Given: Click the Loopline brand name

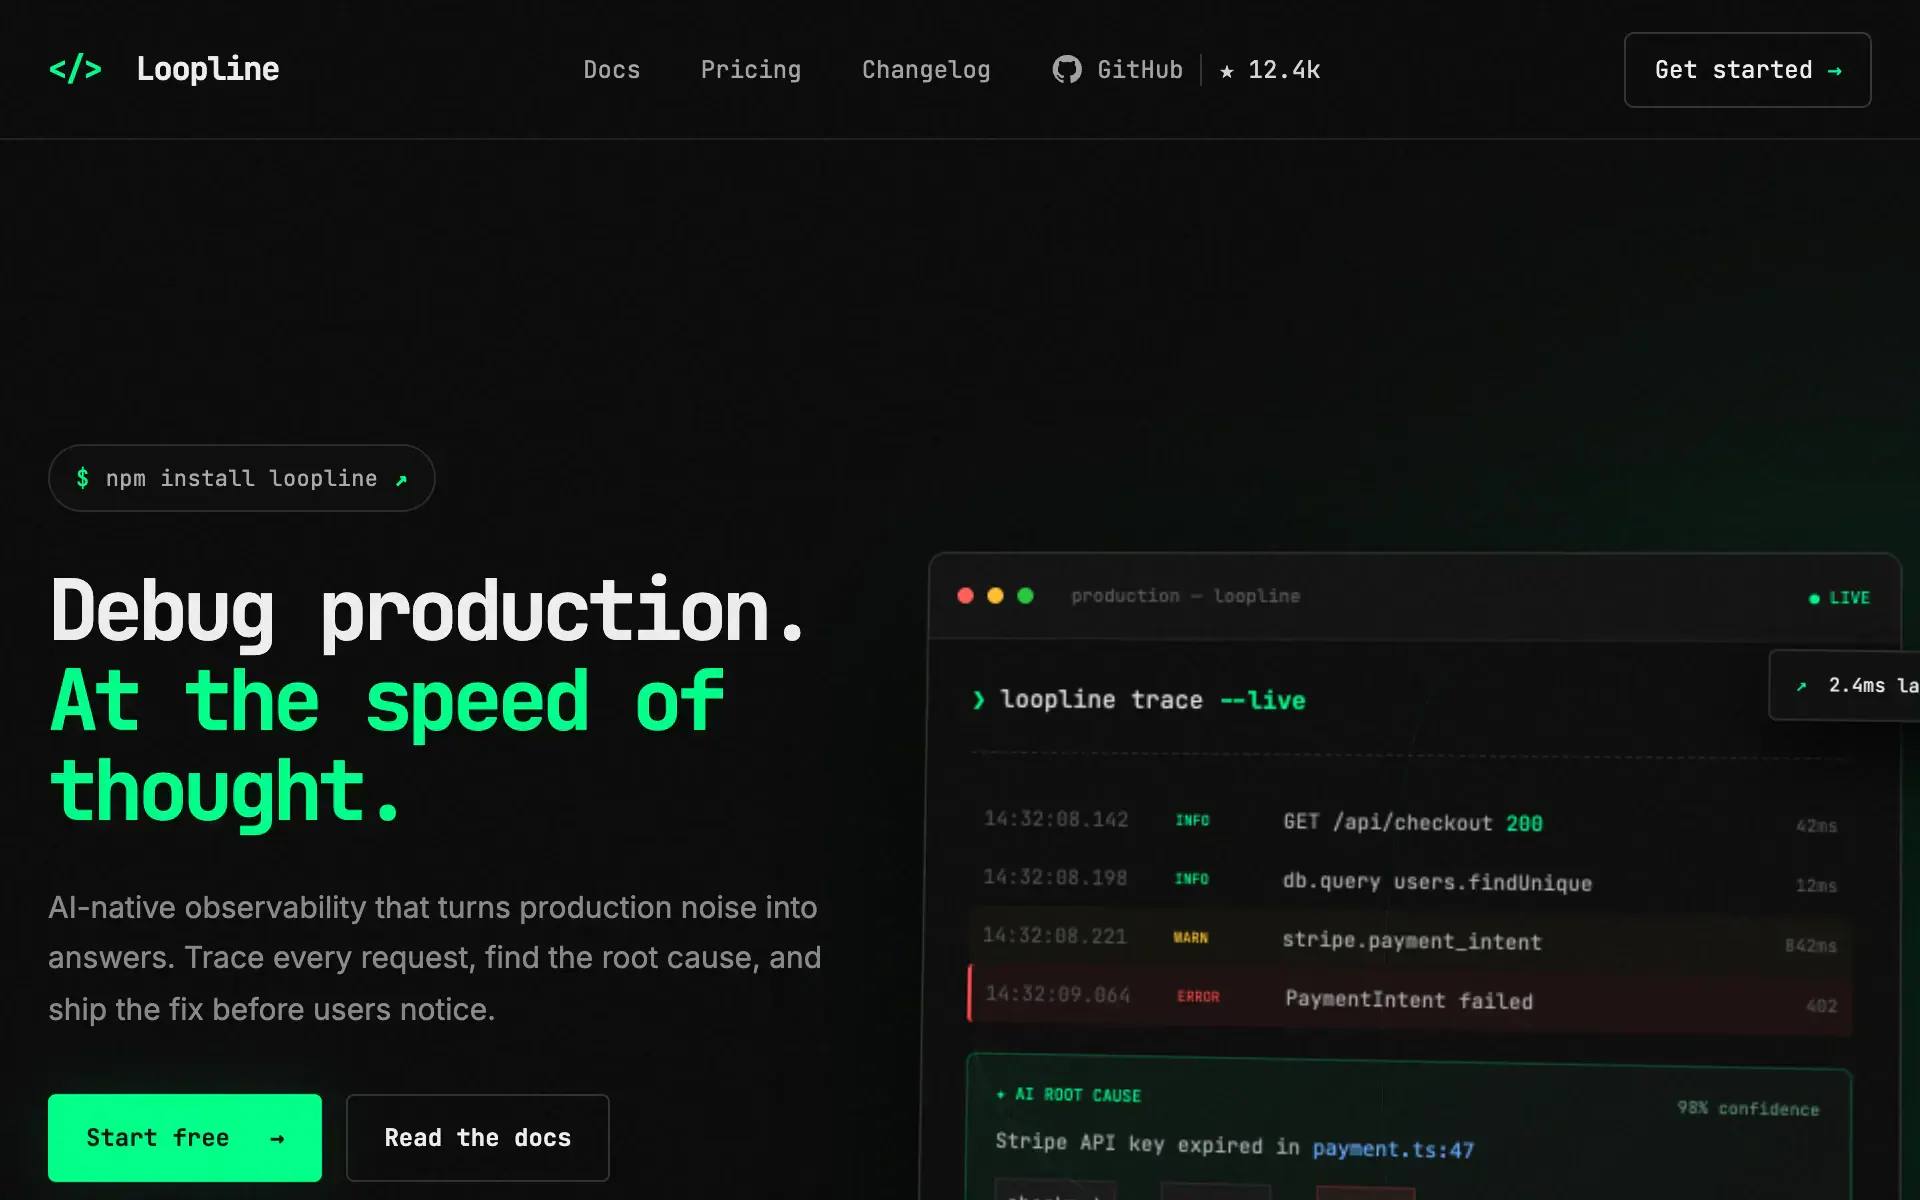Looking at the screenshot, I should point(208,69).
